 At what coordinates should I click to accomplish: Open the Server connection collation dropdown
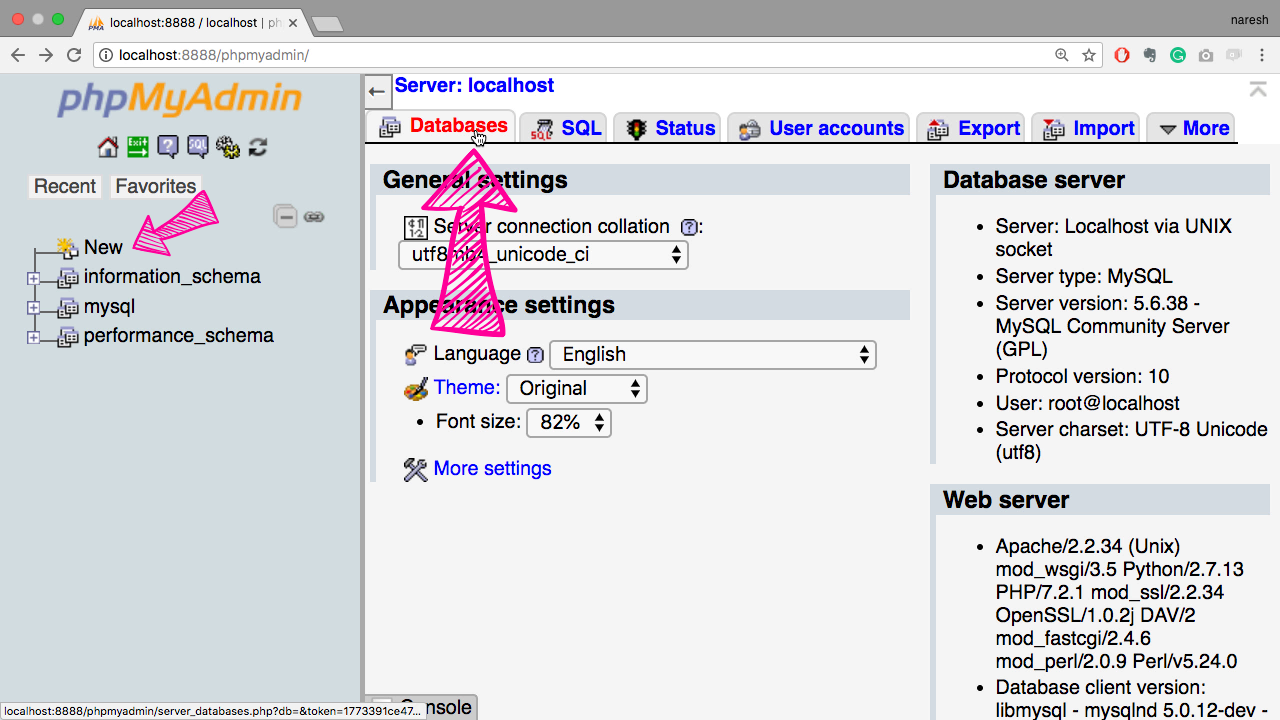[x=544, y=255]
